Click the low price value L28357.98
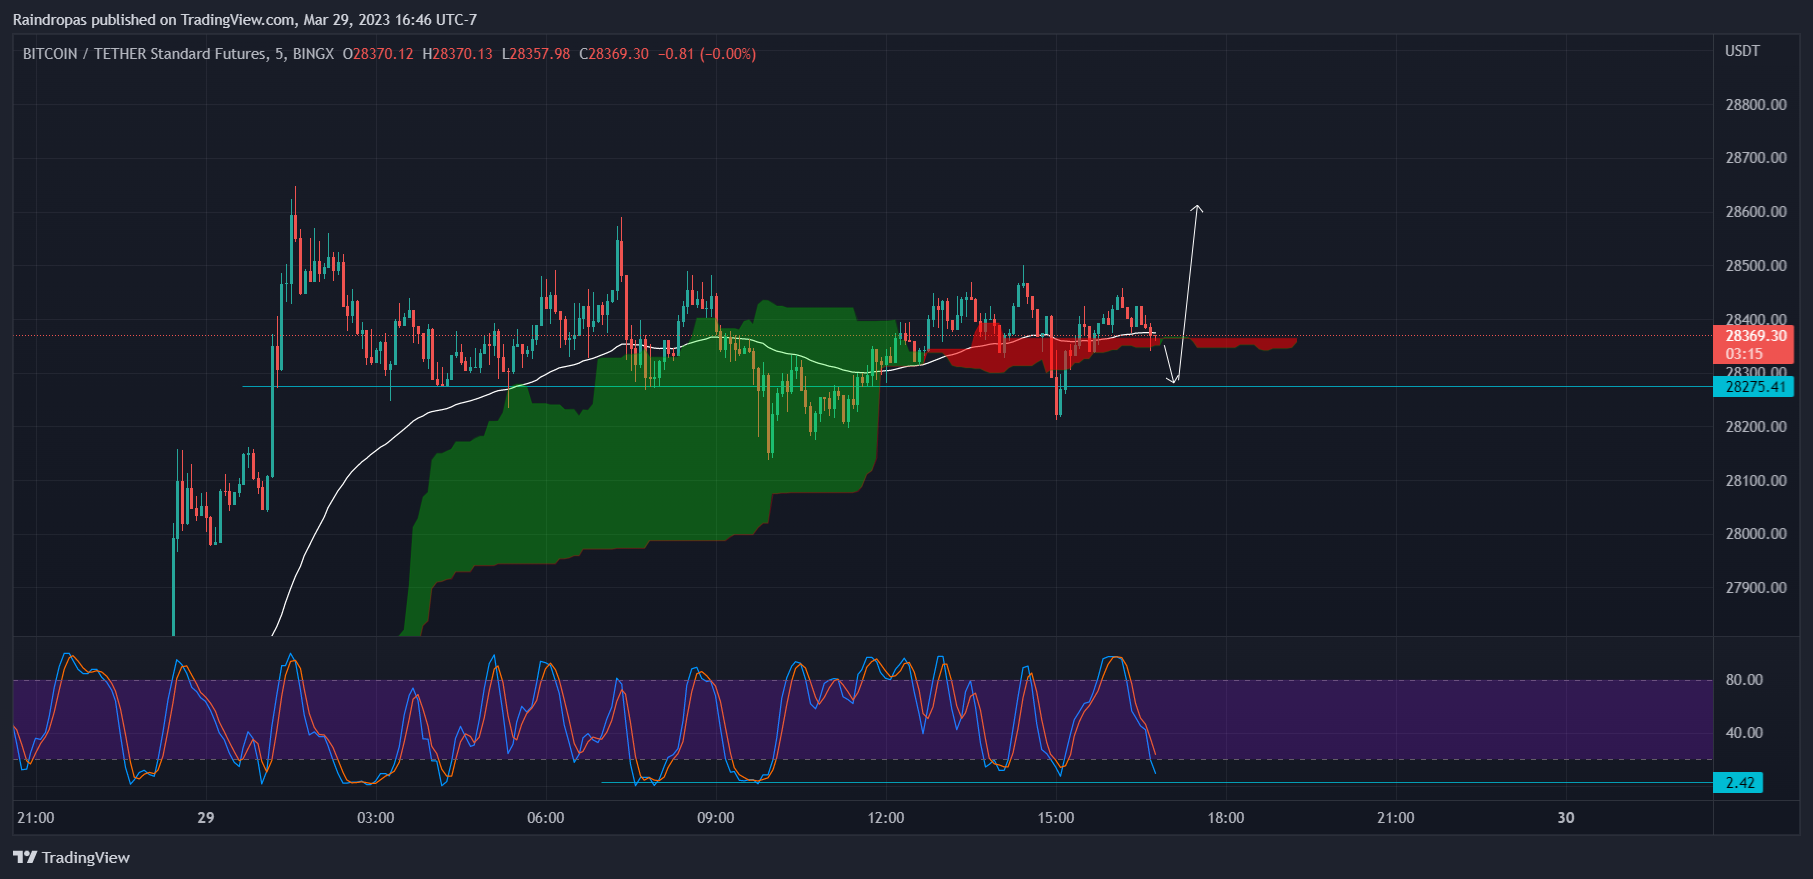The width and height of the screenshot is (1813, 879). [535, 54]
